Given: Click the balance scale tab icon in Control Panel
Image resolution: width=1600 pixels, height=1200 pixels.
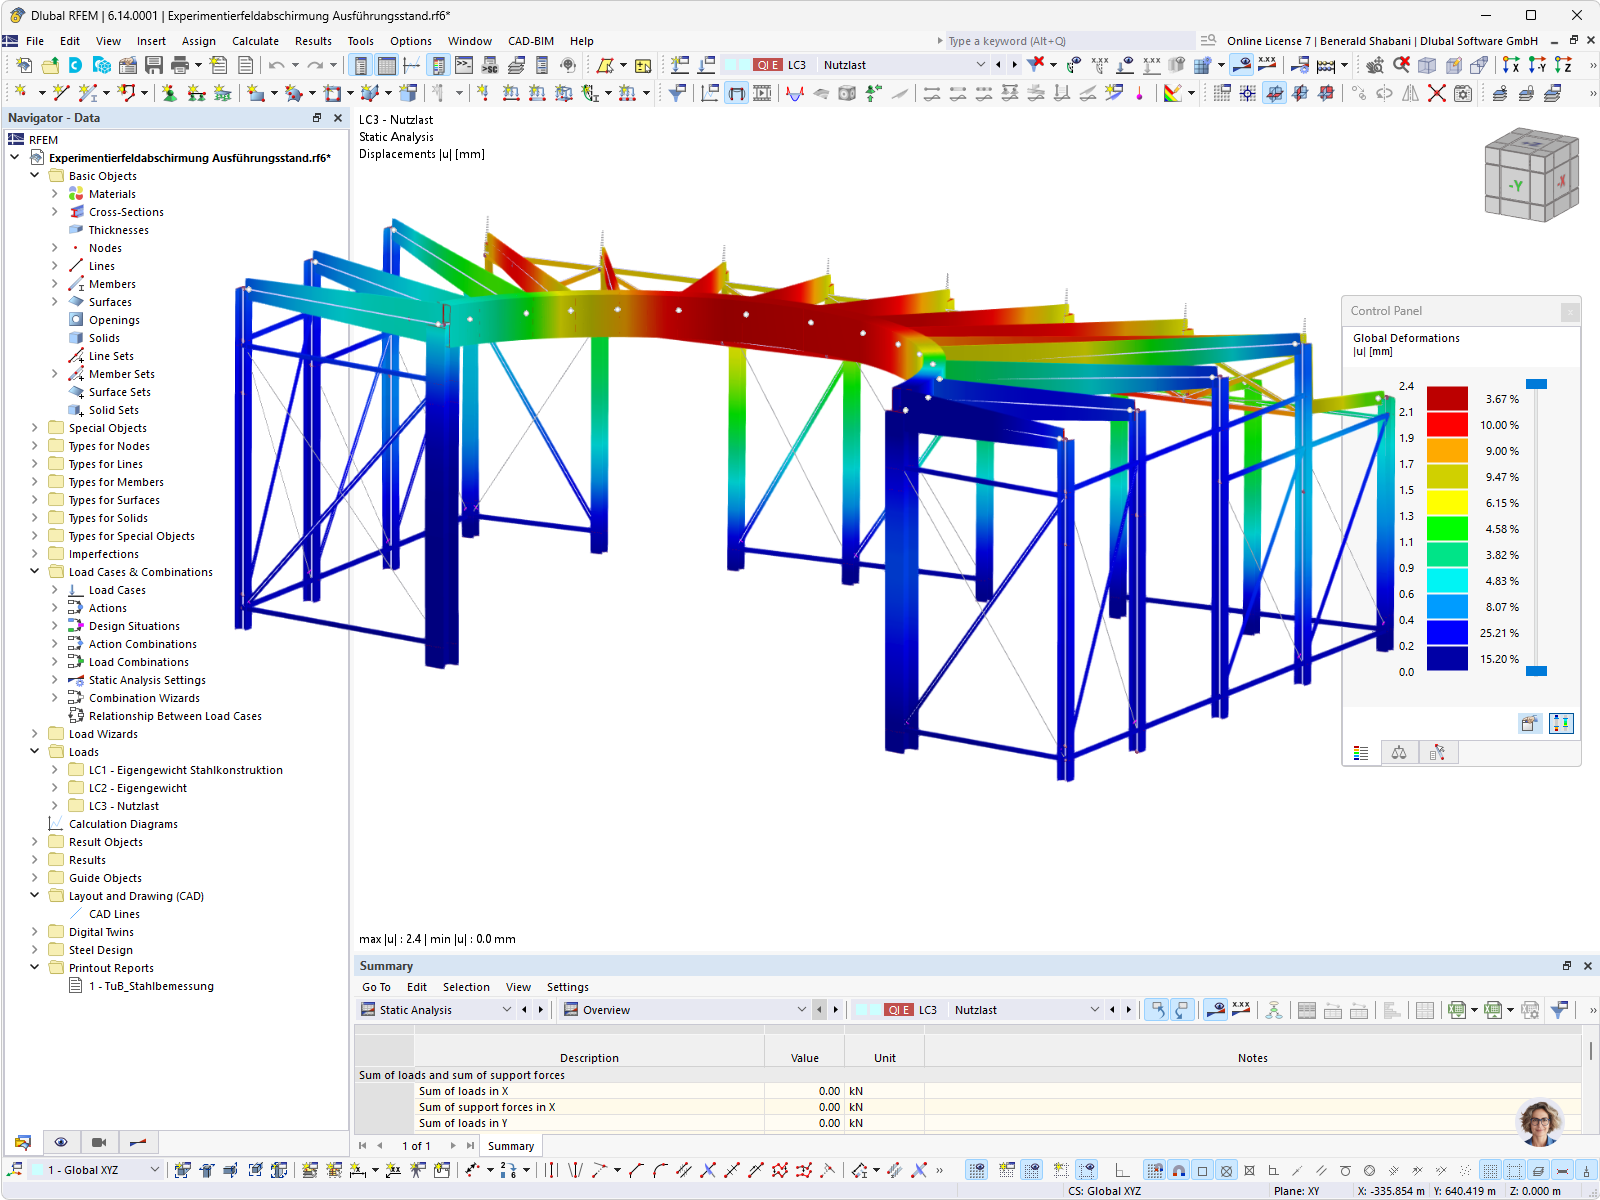Looking at the screenshot, I should (x=1399, y=753).
